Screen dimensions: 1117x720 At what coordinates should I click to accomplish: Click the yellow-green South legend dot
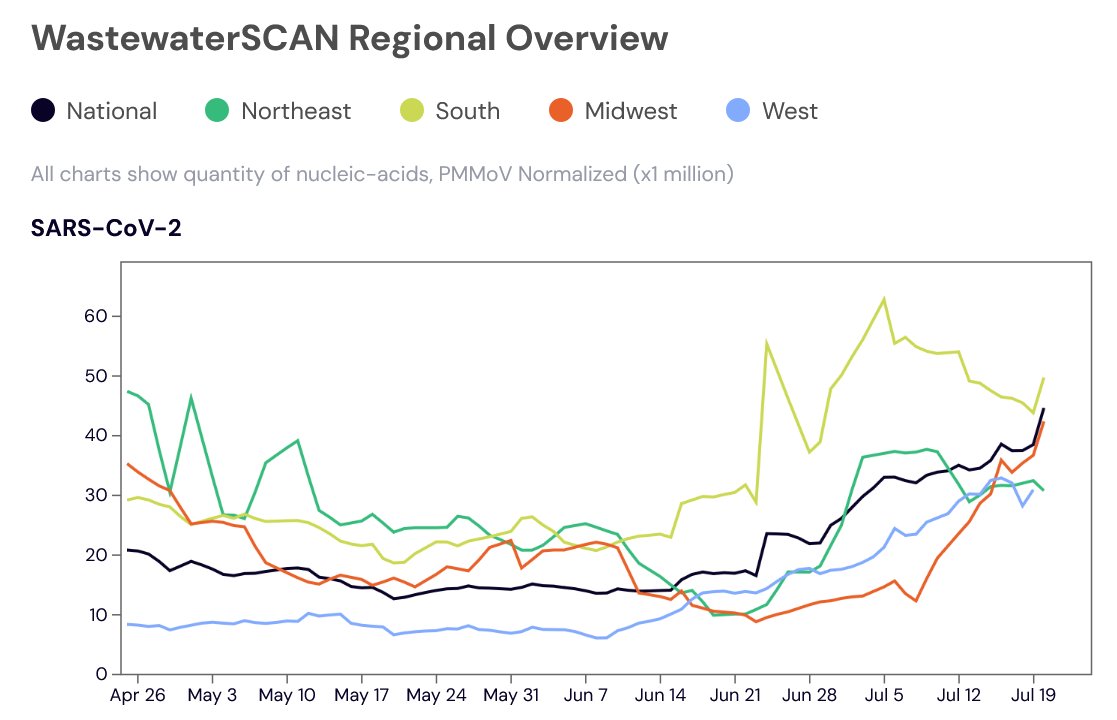tap(412, 110)
